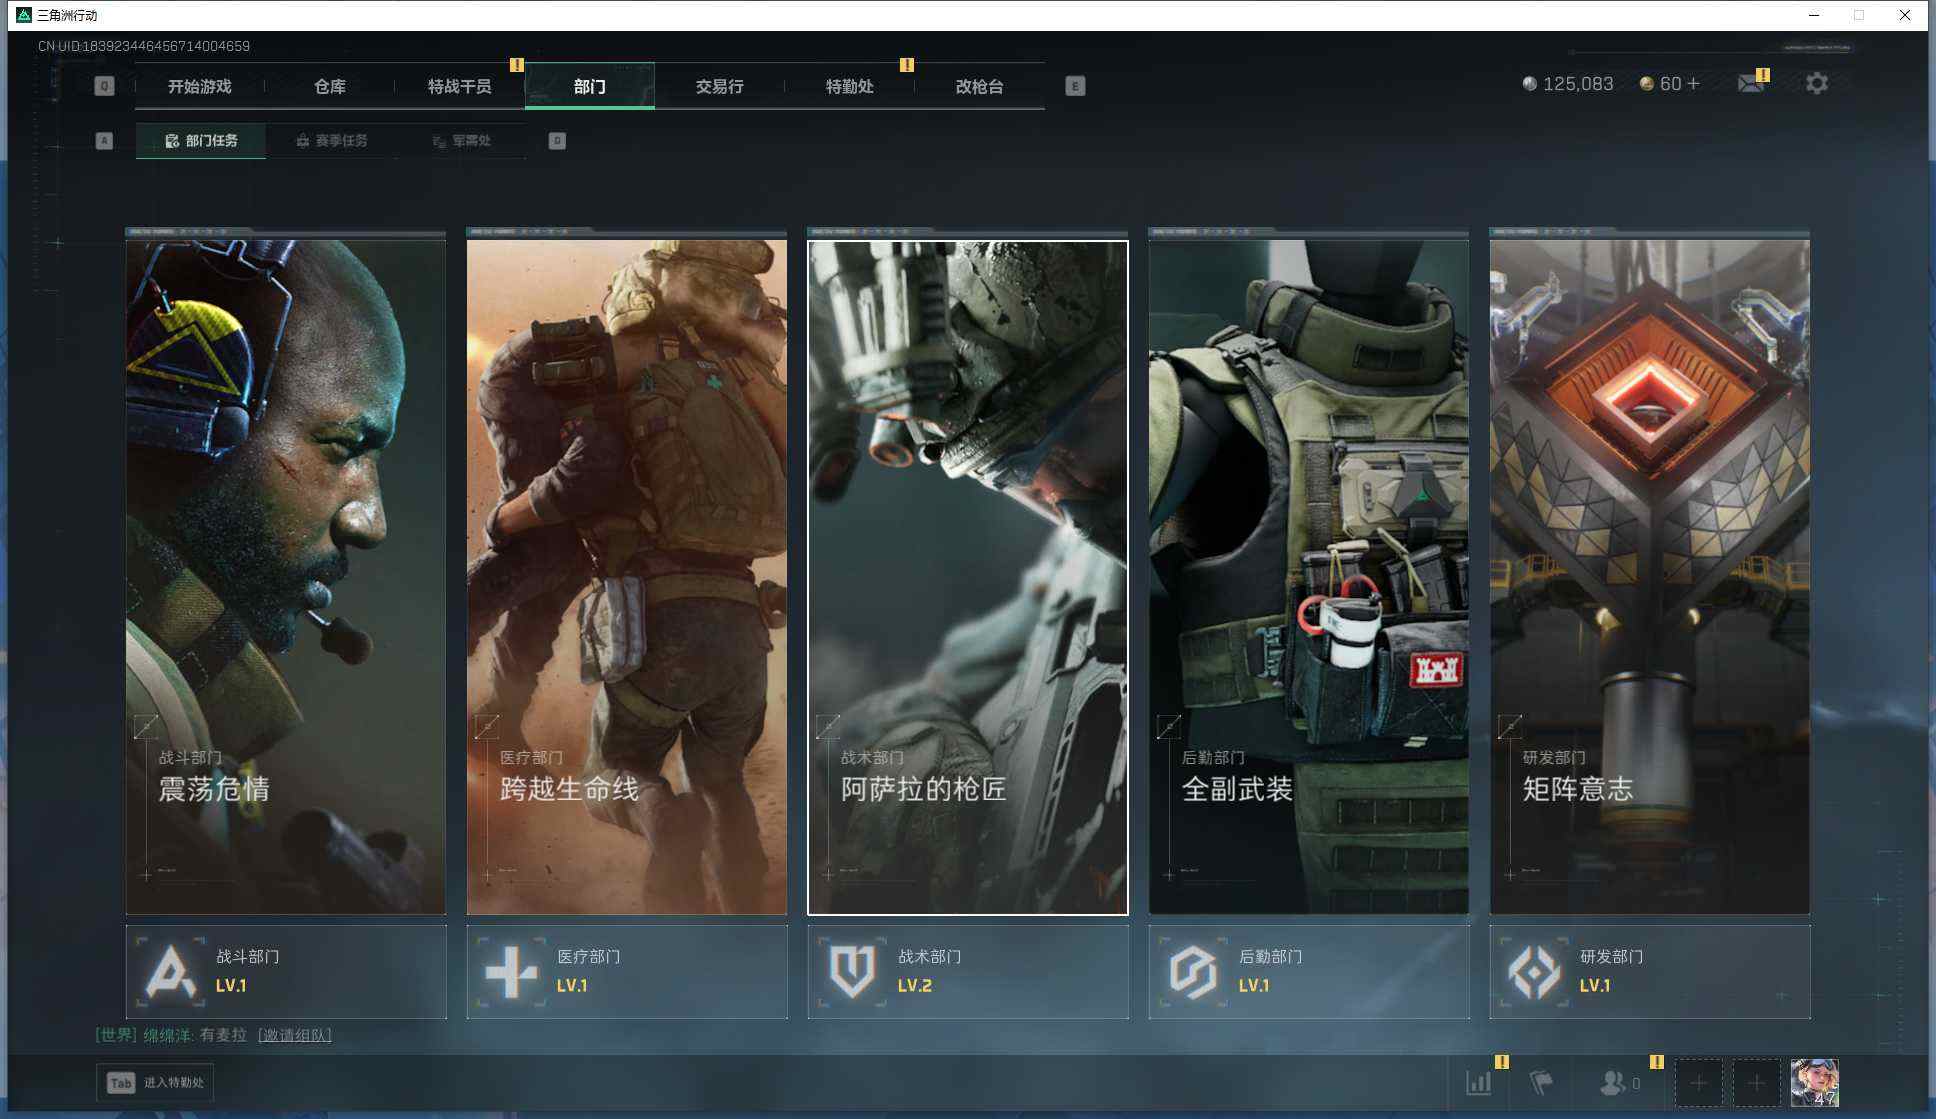Click the flags icon in bottom bar
Viewport: 1936px width, 1119px height.
(x=1541, y=1082)
